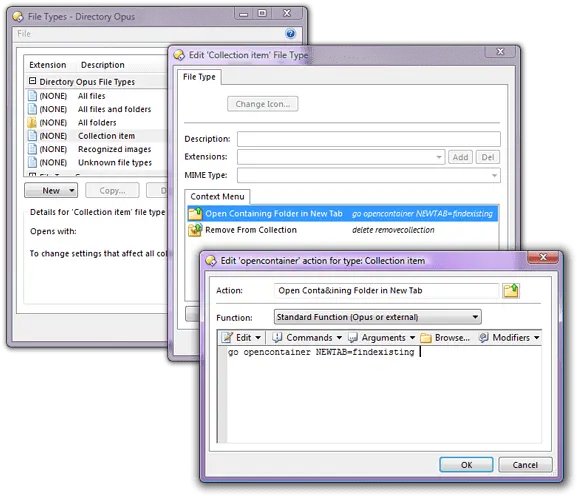Open the File menu in File Types window
This screenshot has width=577, height=496.
(x=24, y=34)
